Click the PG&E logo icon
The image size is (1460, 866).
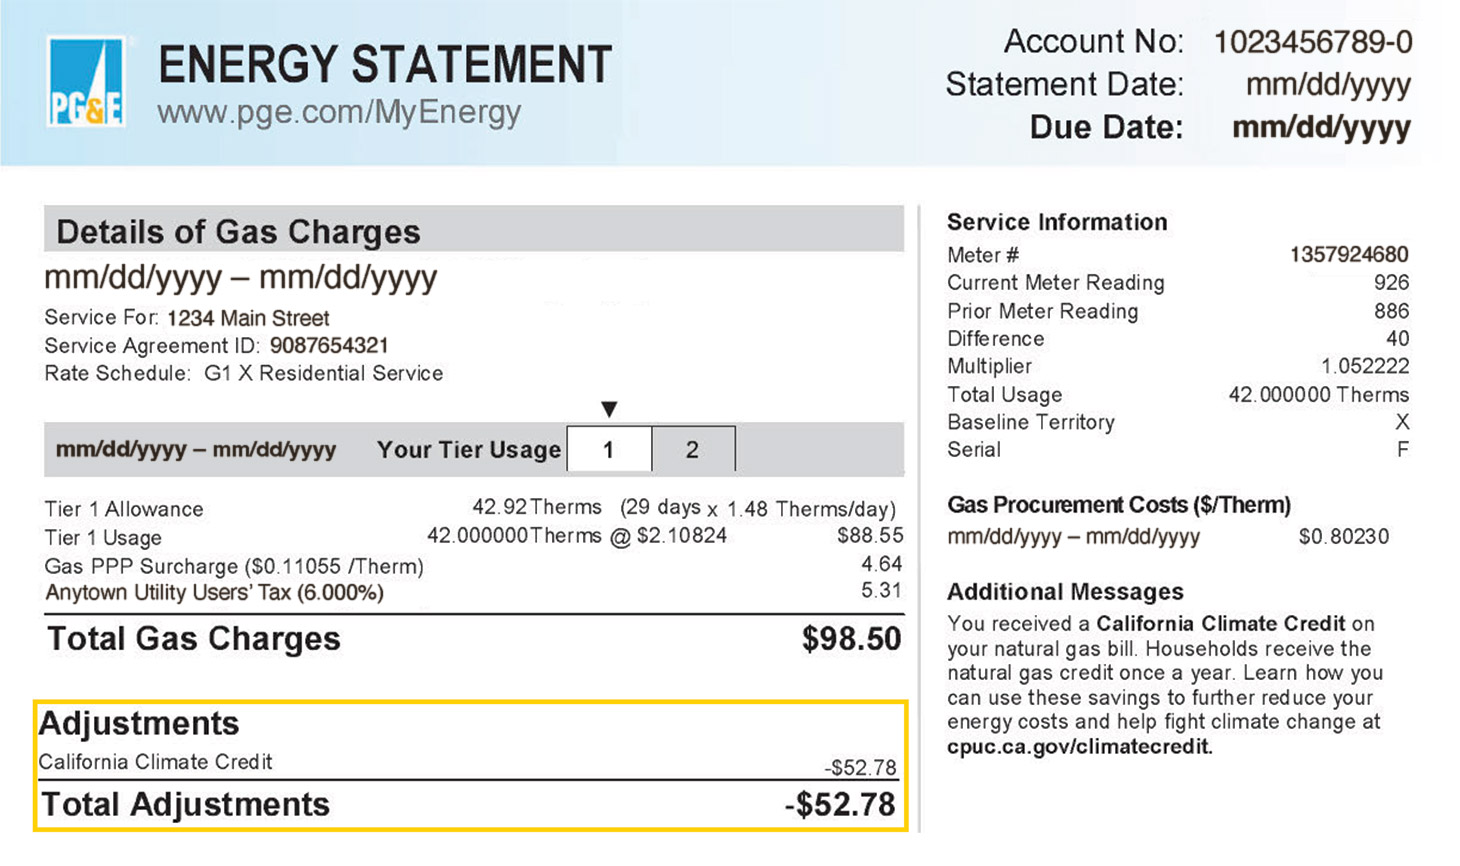(x=86, y=82)
